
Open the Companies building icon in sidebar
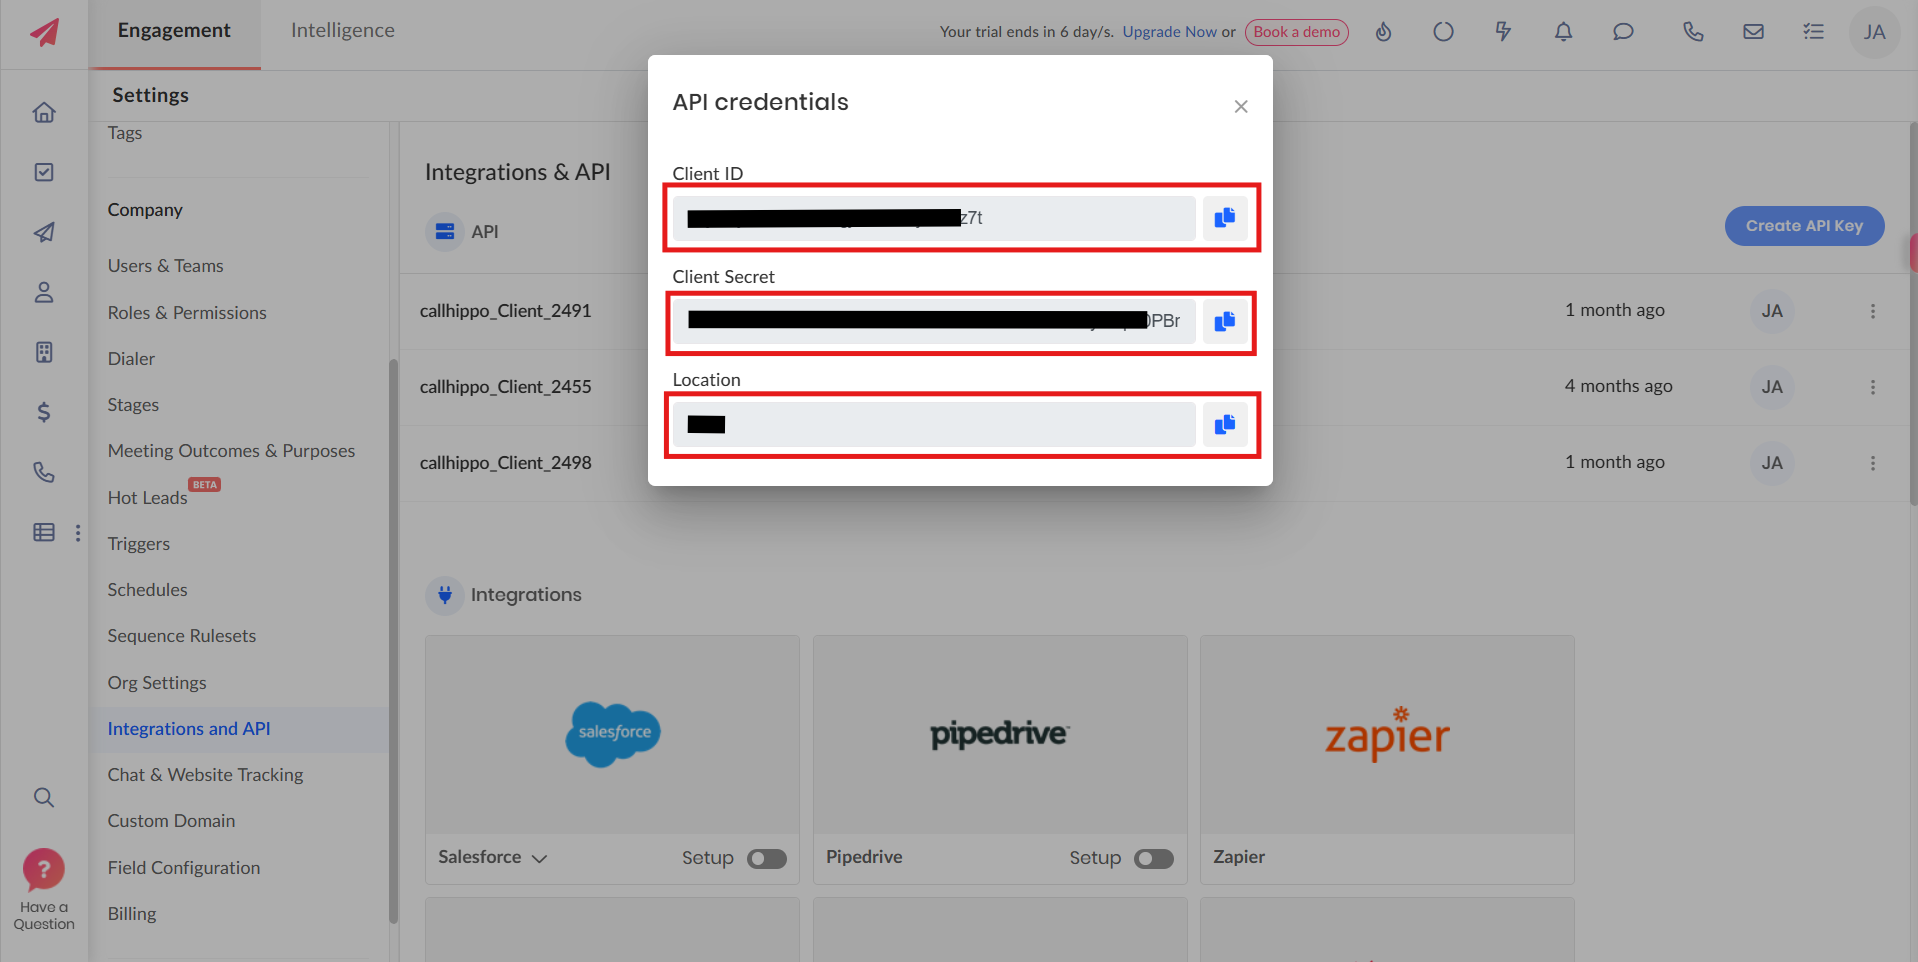(44, 352)
